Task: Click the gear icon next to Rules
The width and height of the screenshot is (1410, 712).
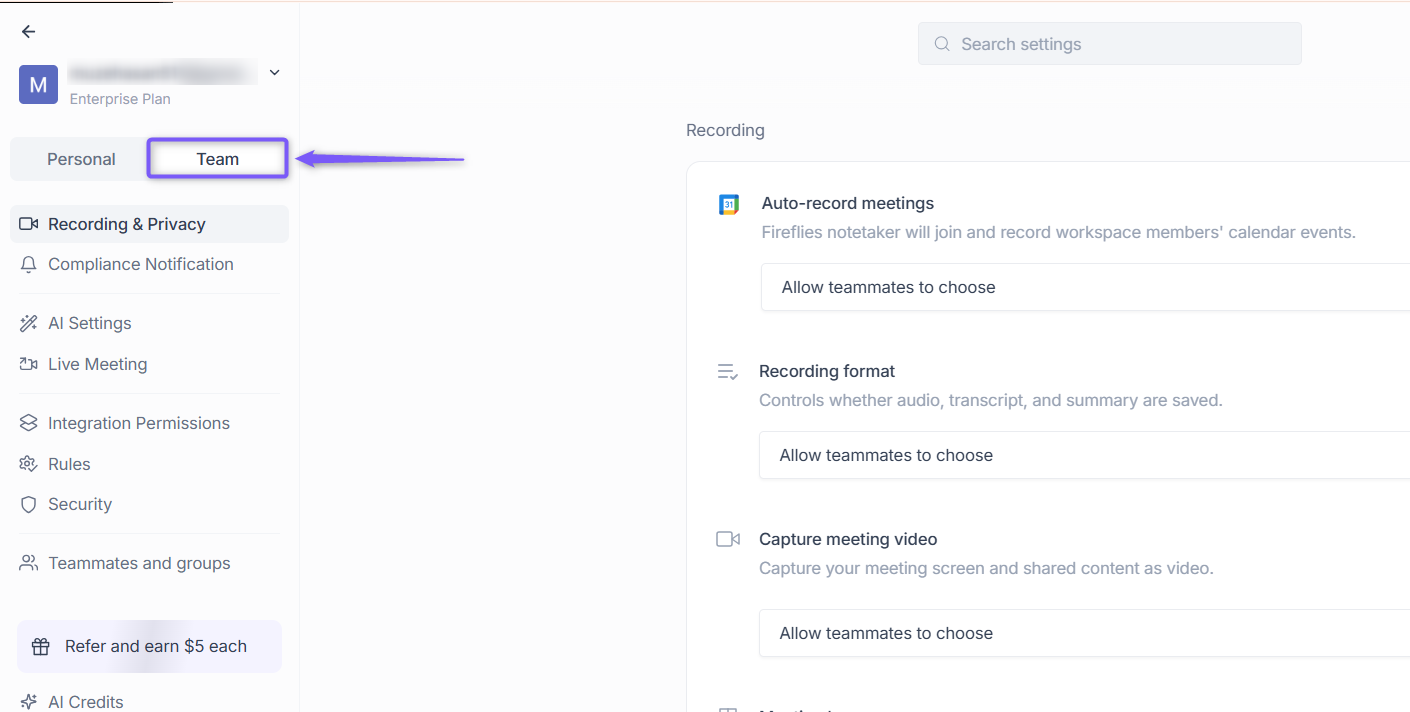Action: point(29,465)
